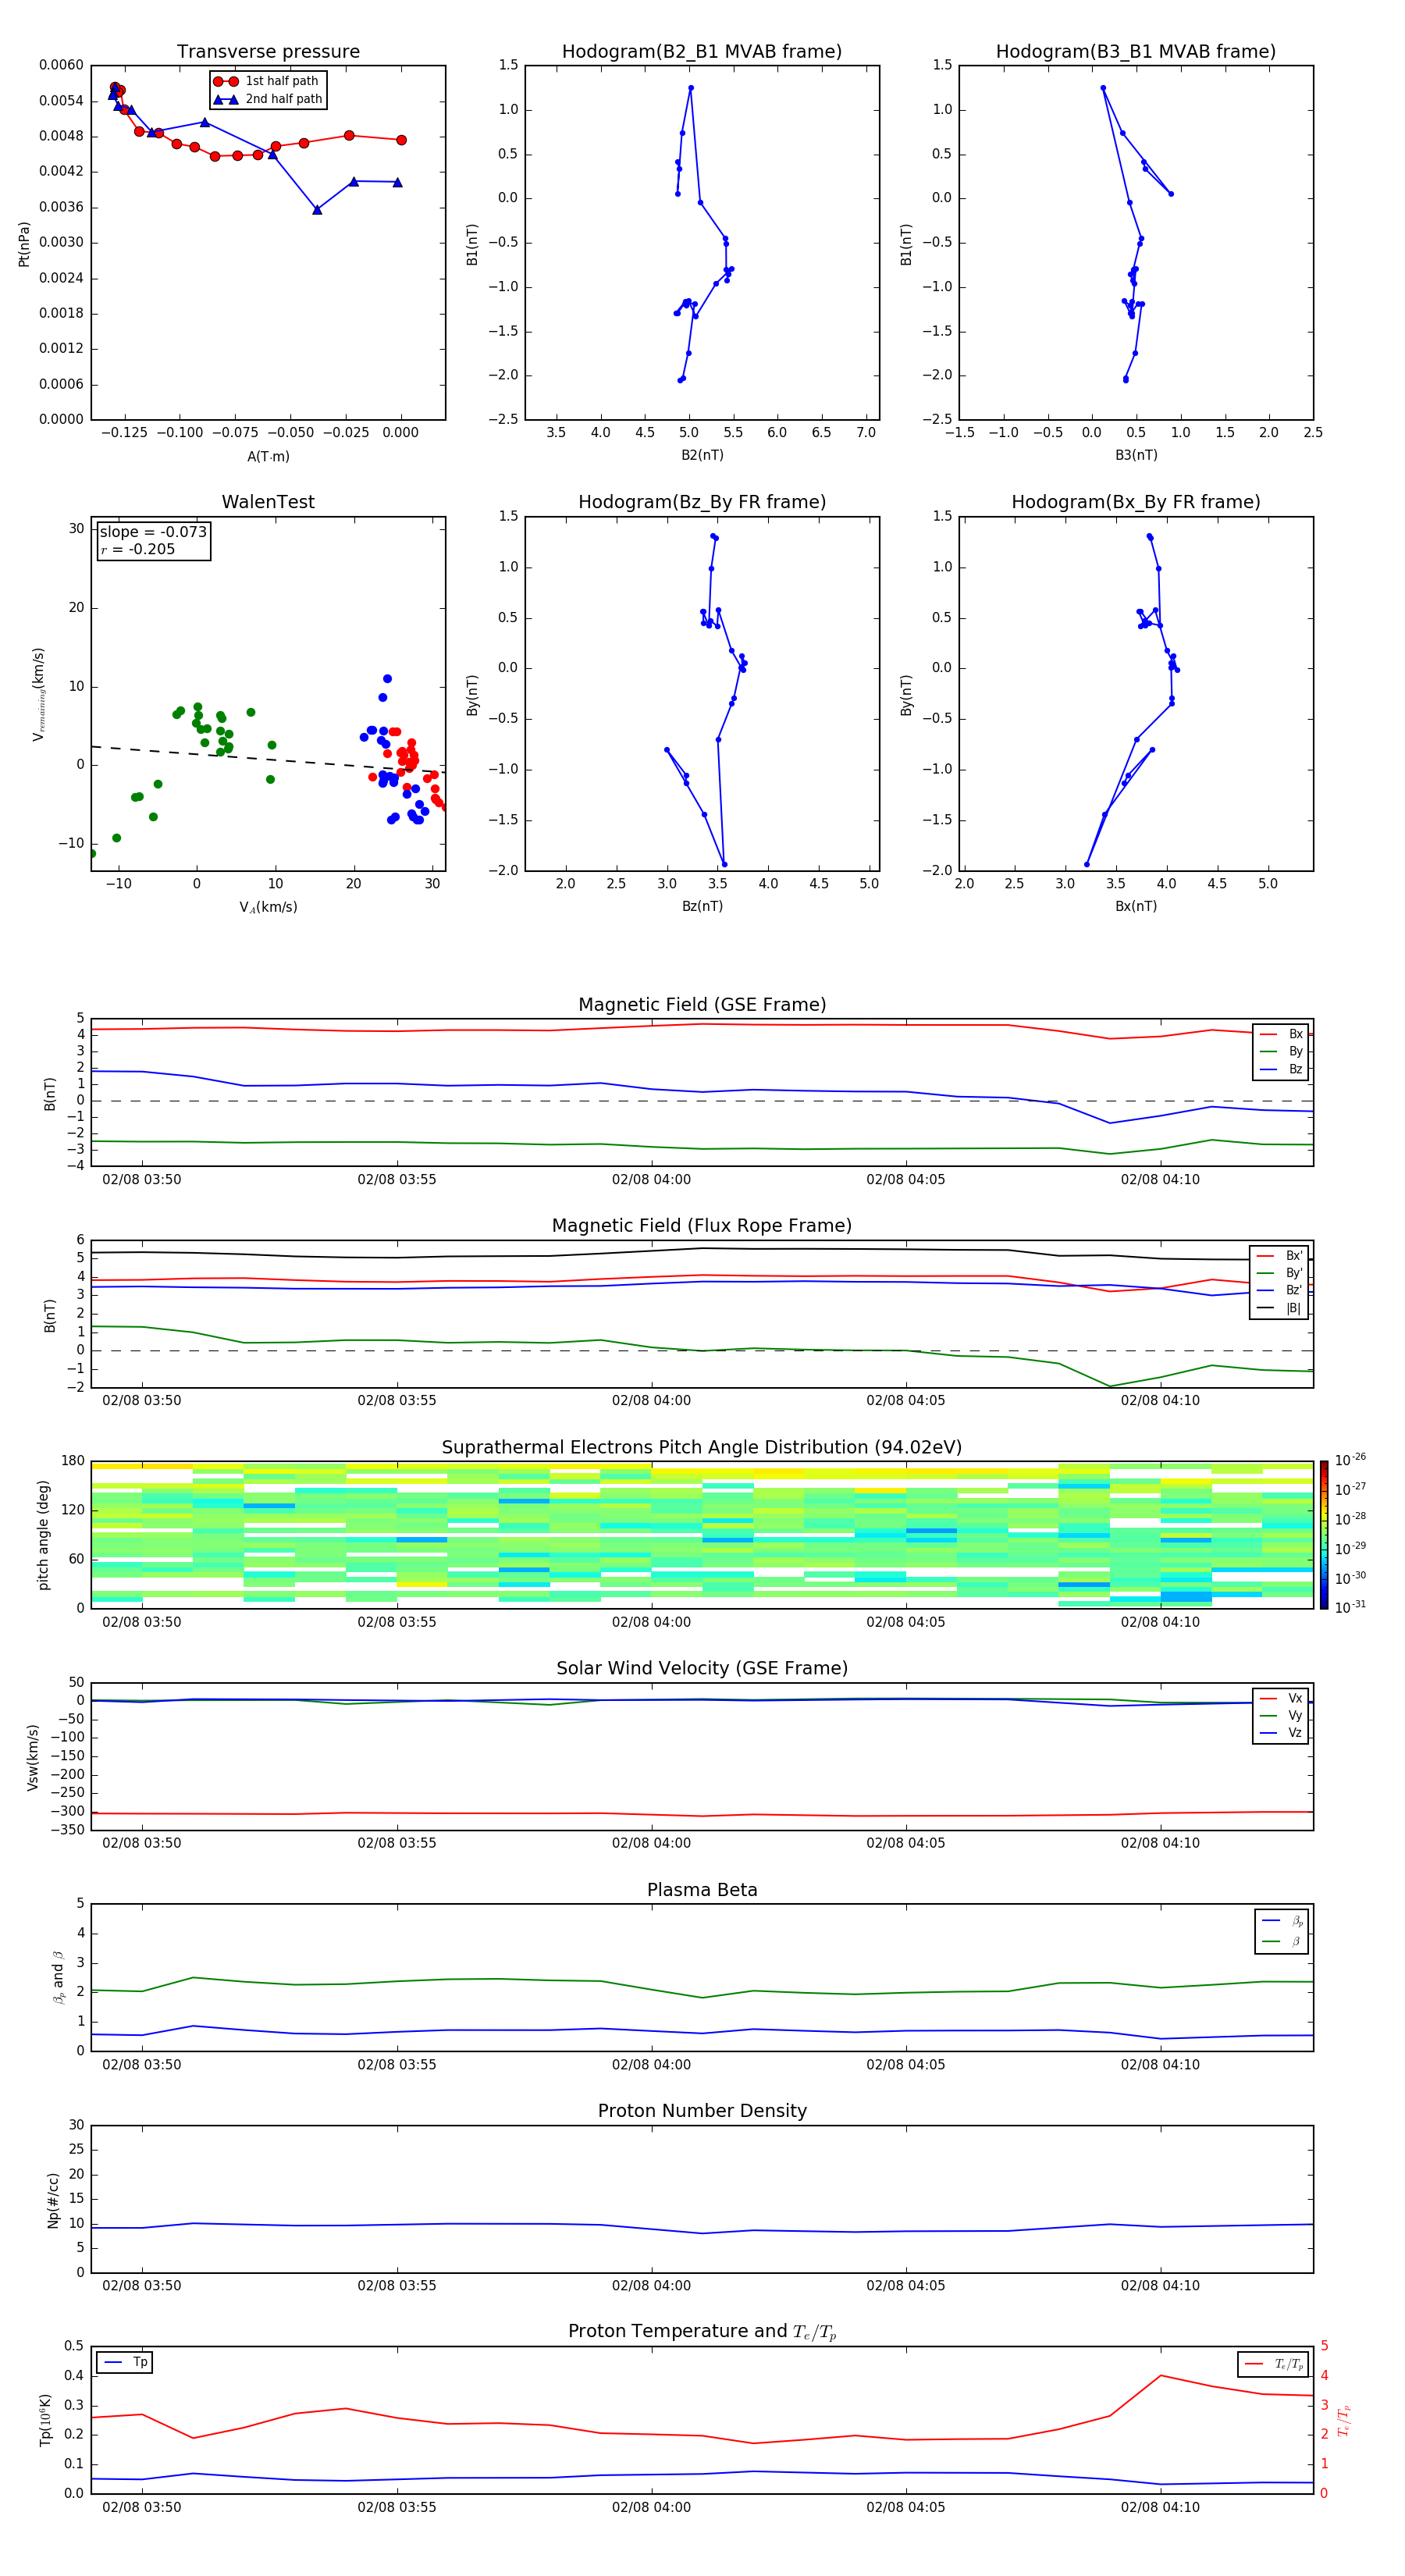Viewport: 1405px width, 2576px height.
Task: Click the pitch angle color scale bar
Action: coord(1324,1535)
